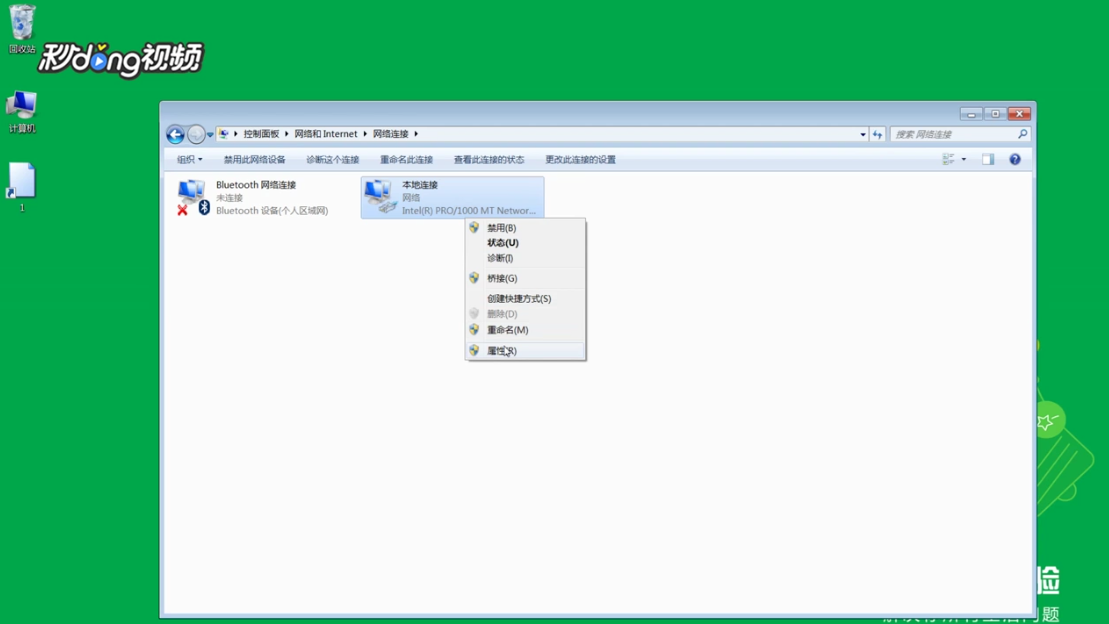Image resolution: width=1109 pixels, height=624 pixels.
Task: Click 查看此连接的状态 on the toolbar
Action: coord(490,159)
